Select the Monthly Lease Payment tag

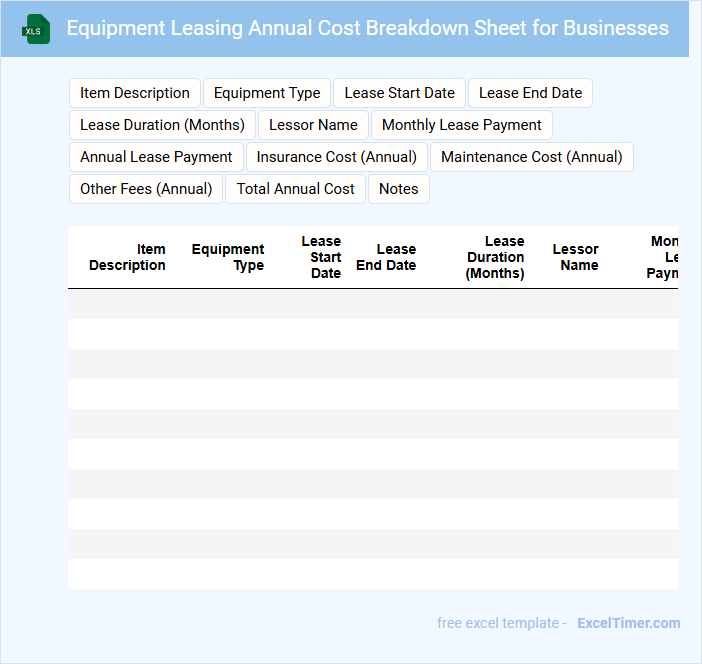[461, 125]
